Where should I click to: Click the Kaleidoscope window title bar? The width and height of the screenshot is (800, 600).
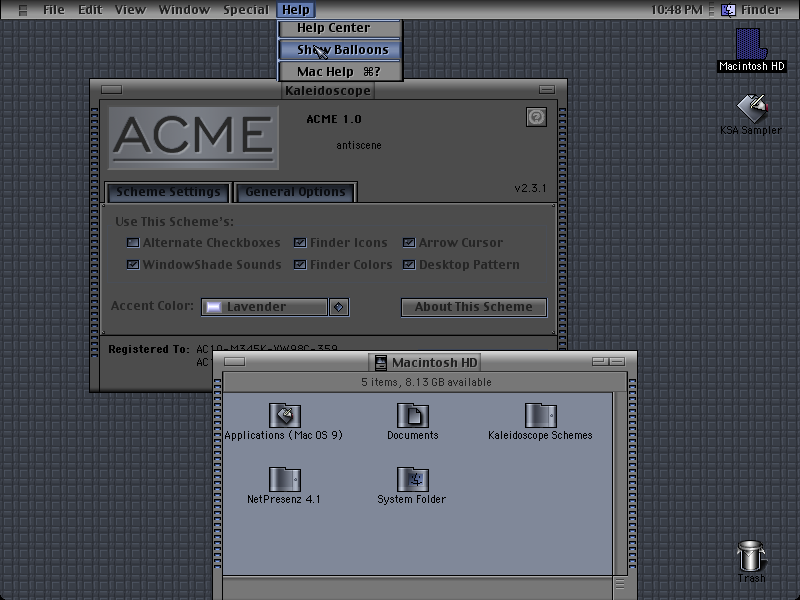[328, 90]
